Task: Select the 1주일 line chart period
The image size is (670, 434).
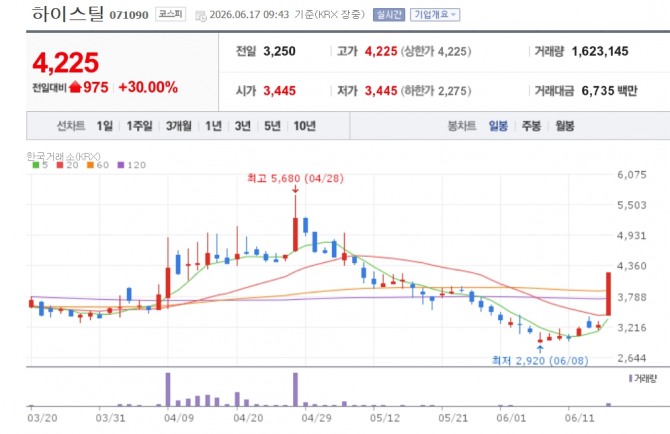Action: pos(139,126)
